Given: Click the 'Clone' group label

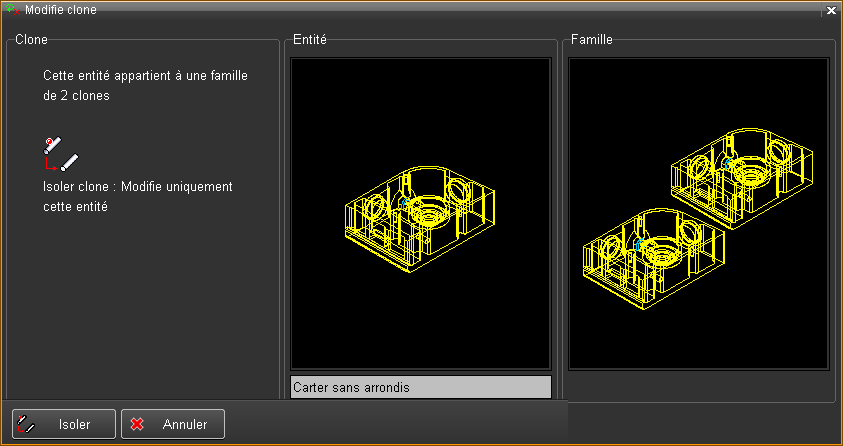Looking at the screenshot, I should coord(32,40).
